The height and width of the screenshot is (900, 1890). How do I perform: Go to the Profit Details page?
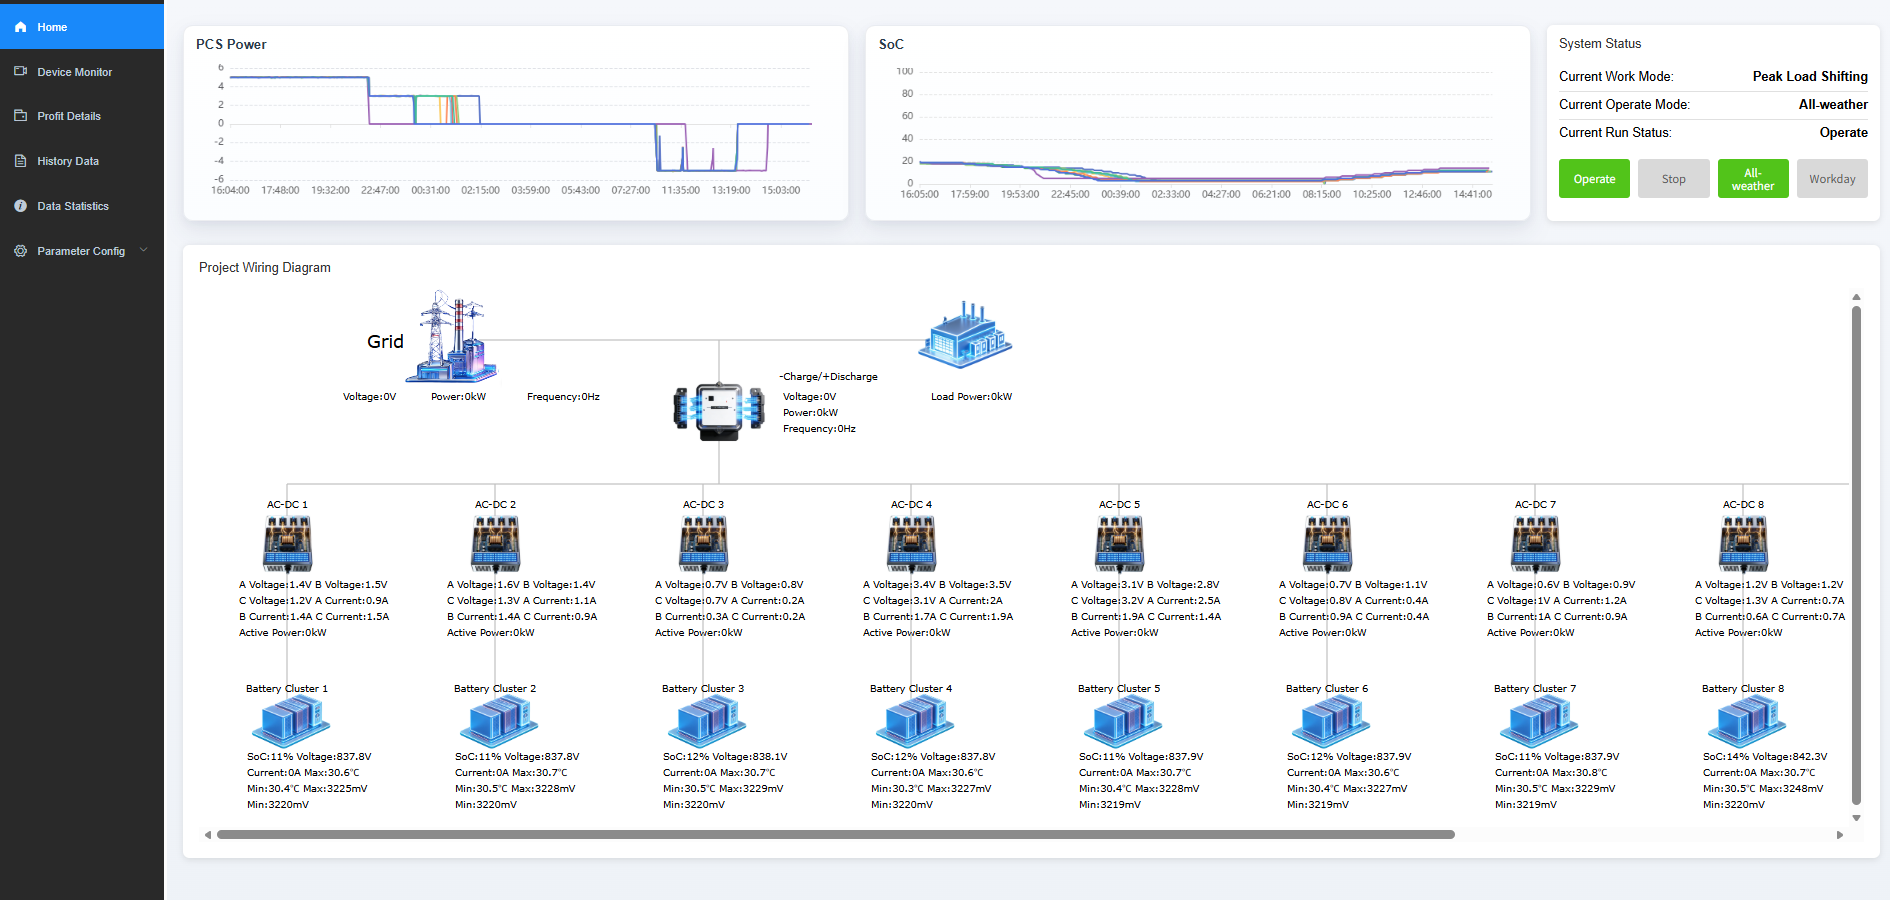tap(69, 116)
